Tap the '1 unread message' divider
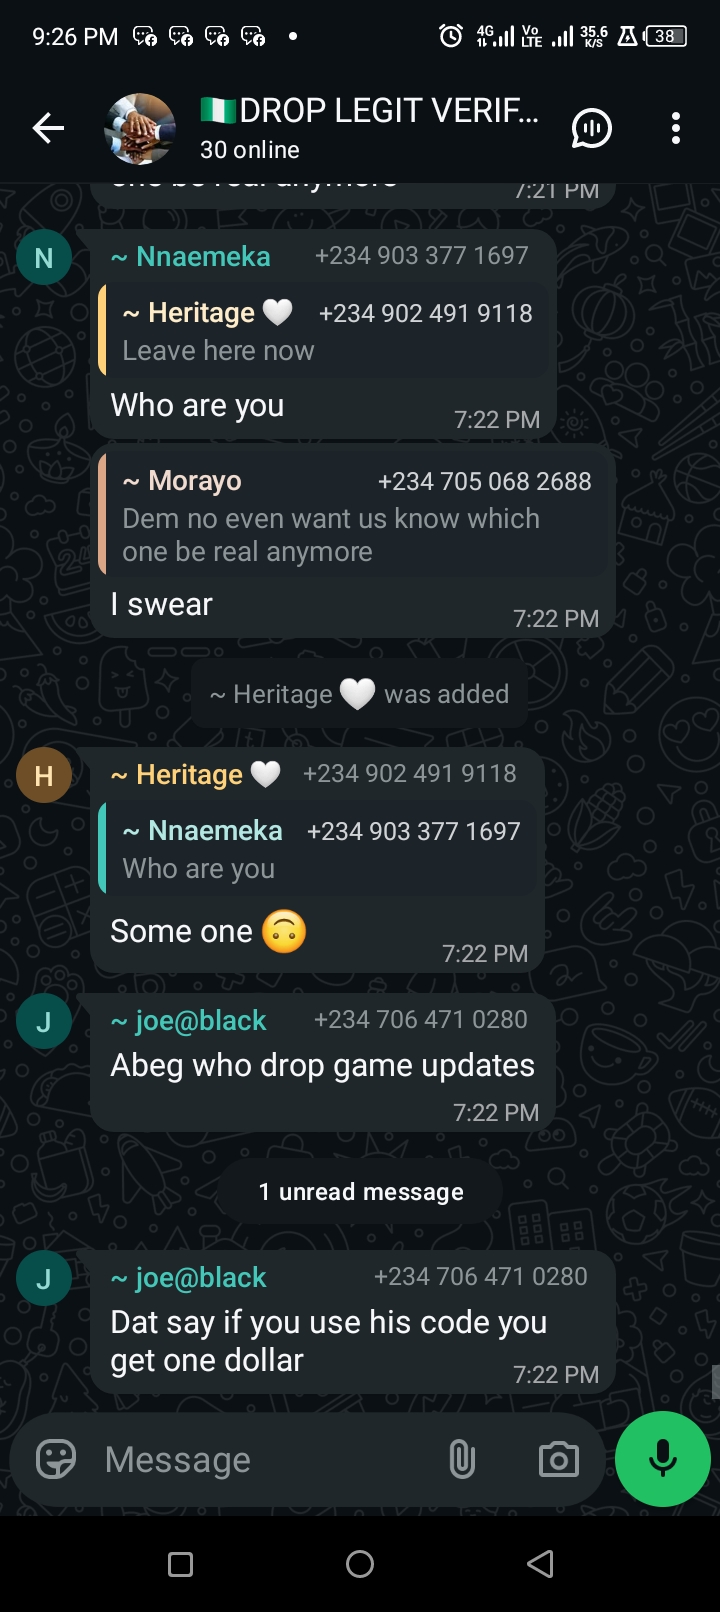Viewport: 720px width, 1612px height. pos(361,1192)
